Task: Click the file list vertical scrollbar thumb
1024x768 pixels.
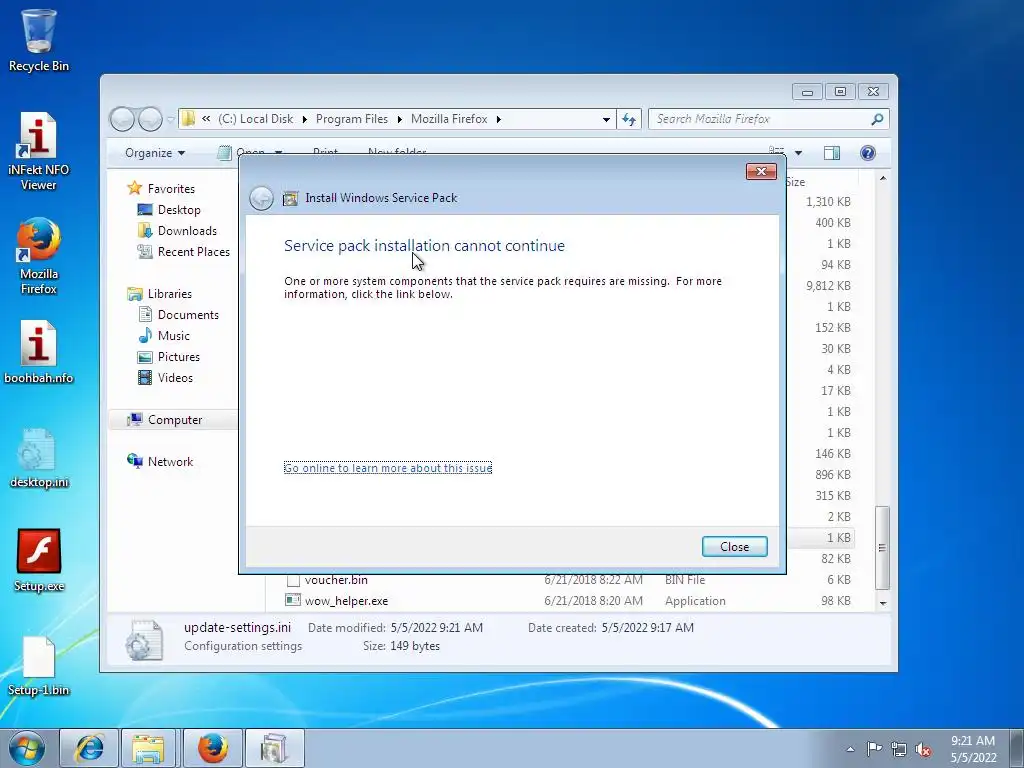Action: (x=882, y=547)
